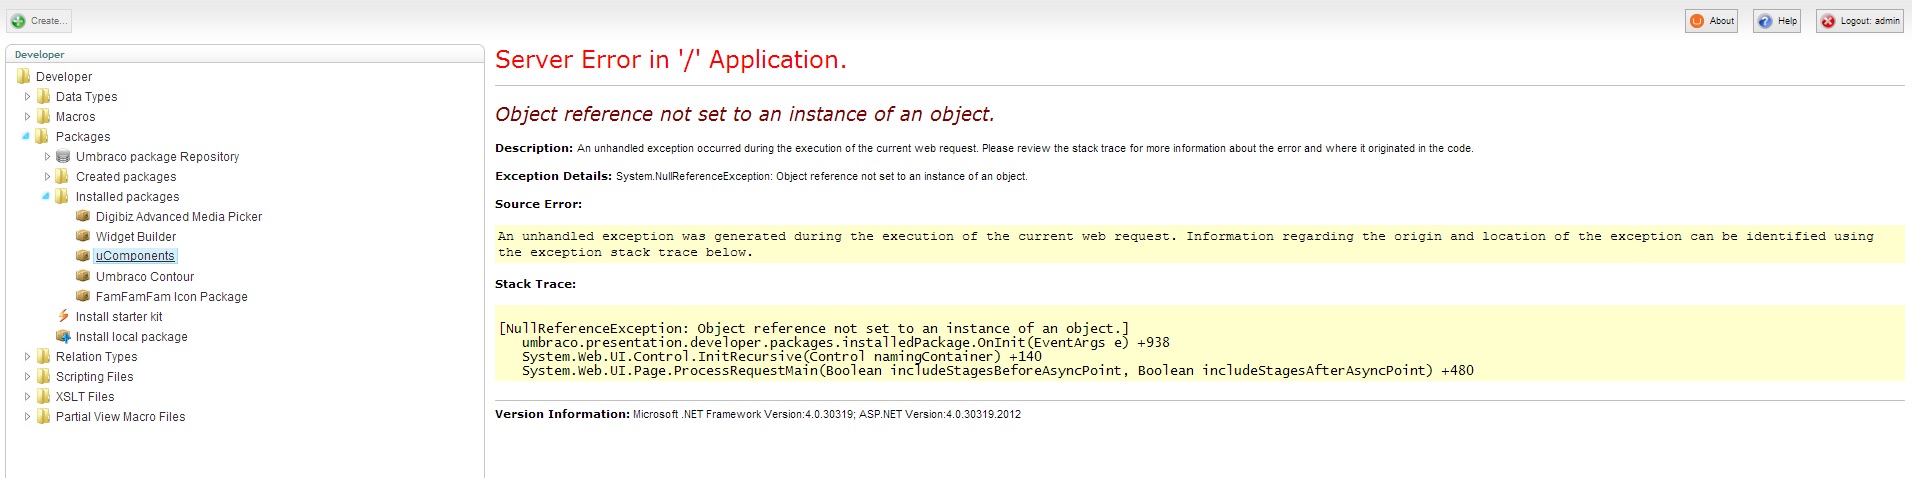Screen dimensions: 1912x478
Task: Log out the admin user
Action: click(x=1859, y=21)
